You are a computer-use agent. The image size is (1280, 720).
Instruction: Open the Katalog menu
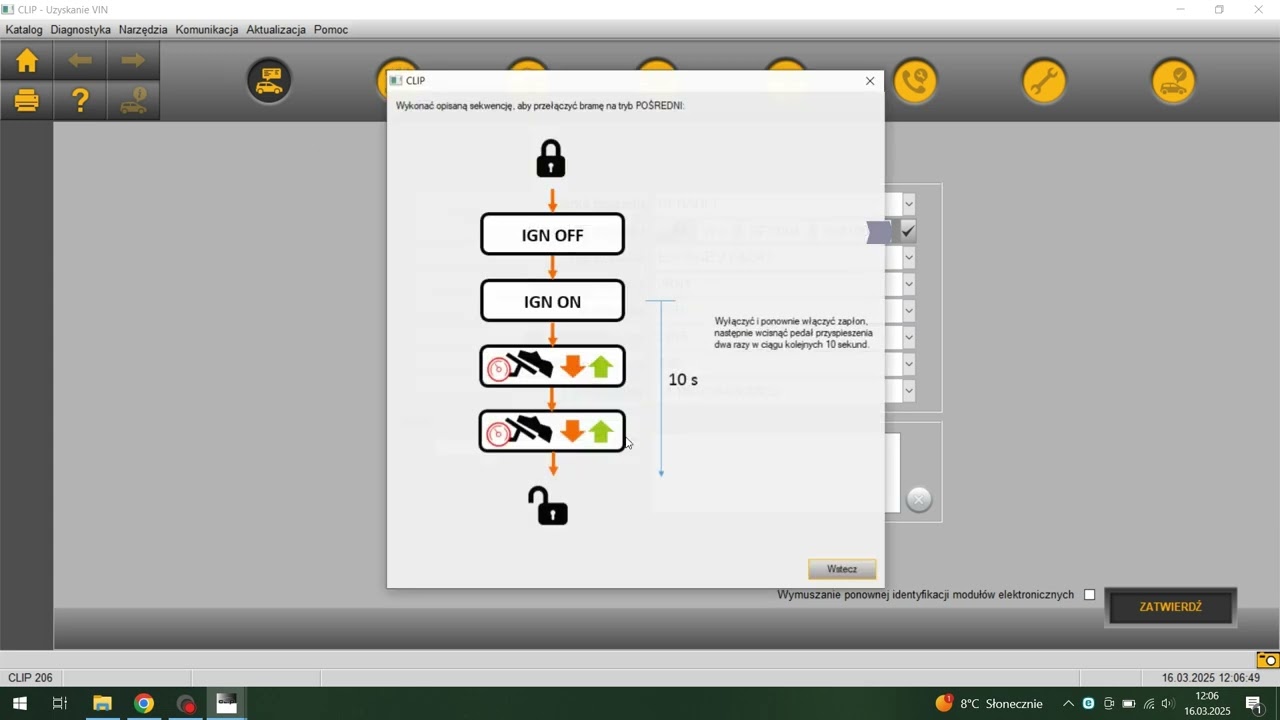click(24, 30)
